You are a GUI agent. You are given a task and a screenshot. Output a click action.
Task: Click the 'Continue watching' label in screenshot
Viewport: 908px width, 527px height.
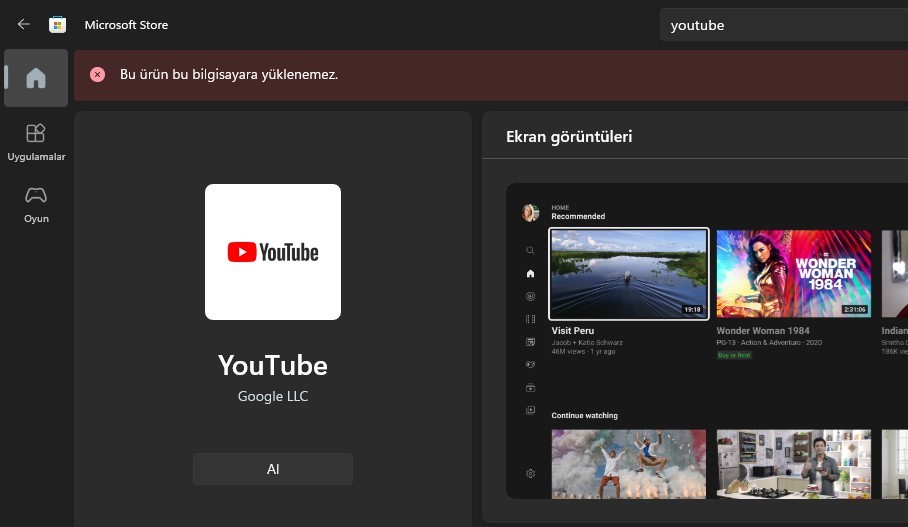point(584,415)
